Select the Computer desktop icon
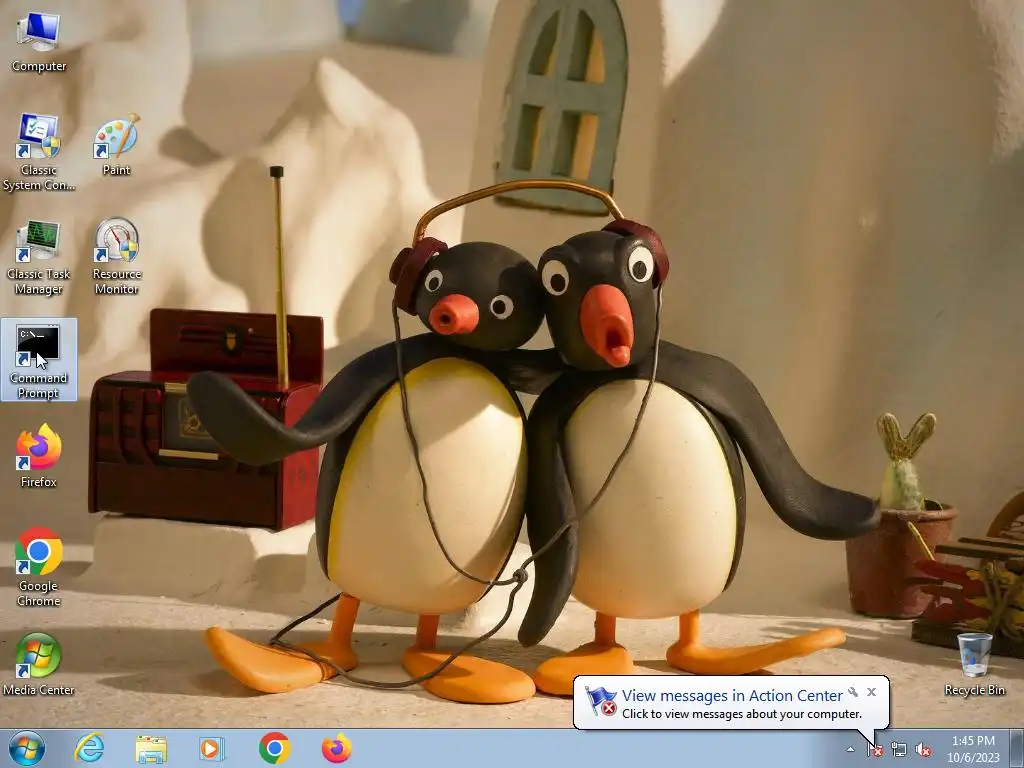 pos(39,42)
